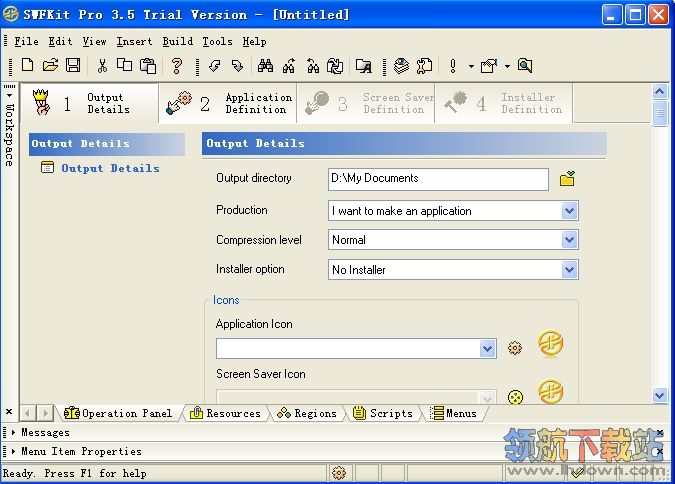Click the New document toolbar icon
The height and width of the screenshot is (484, 675).
tap(28, 65)
